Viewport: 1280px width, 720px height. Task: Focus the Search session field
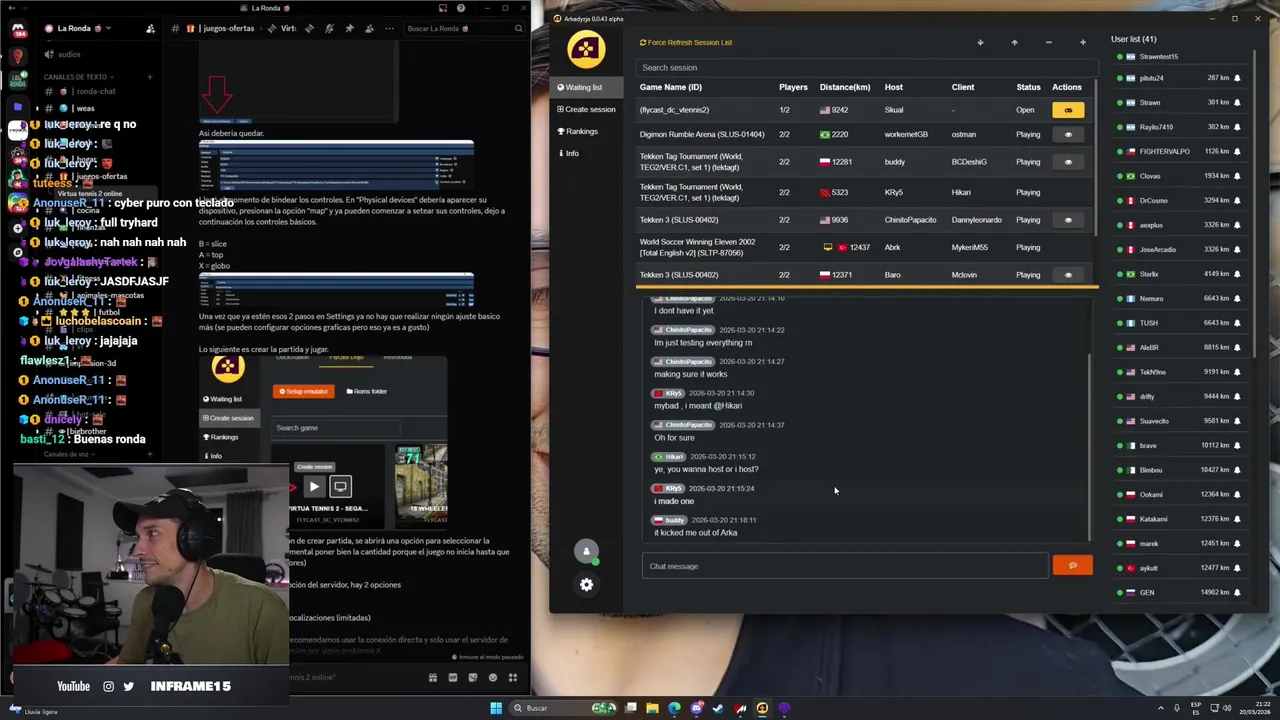866,67
